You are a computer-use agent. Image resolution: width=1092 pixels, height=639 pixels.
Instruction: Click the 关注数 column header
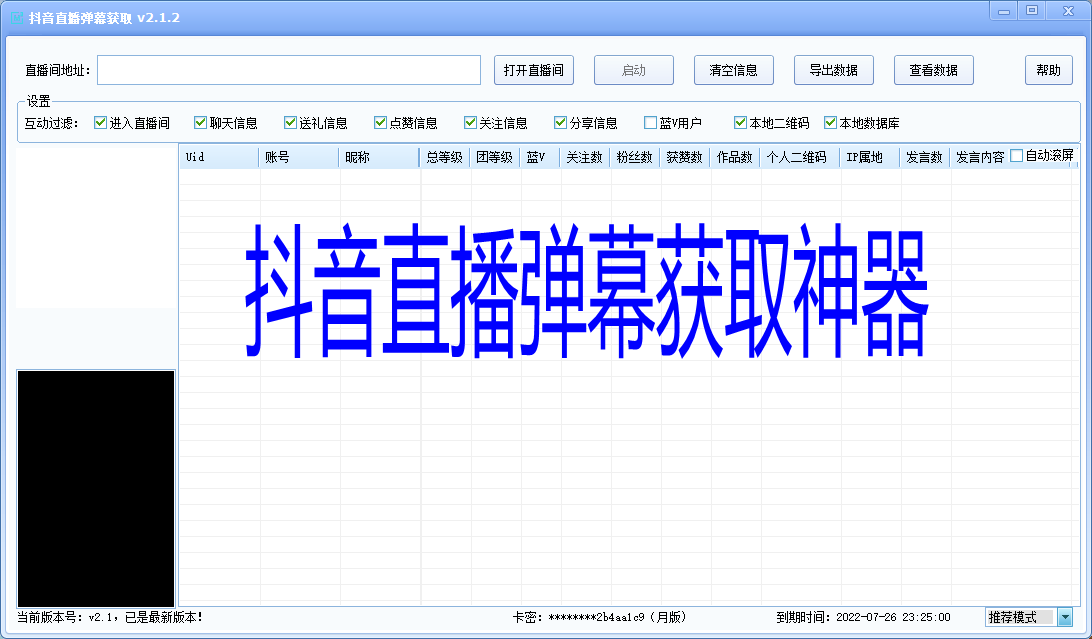[x=584, y=157]
